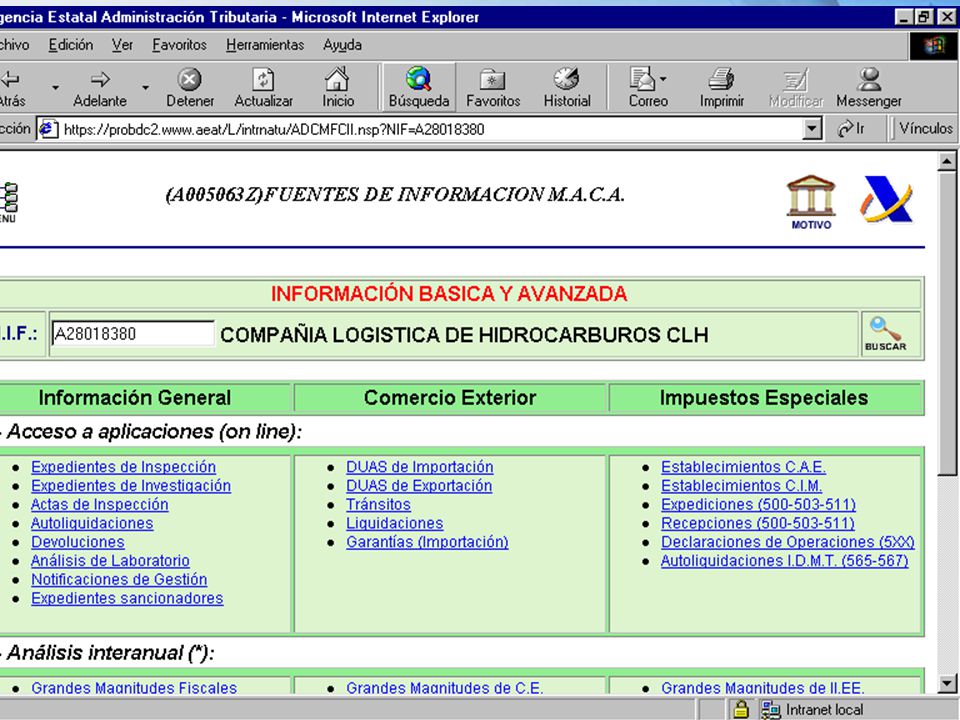The height and width of the screenshot is (720, 960).
Task: Open Expediciones (500-503-511) link
Action: point(758,504)
